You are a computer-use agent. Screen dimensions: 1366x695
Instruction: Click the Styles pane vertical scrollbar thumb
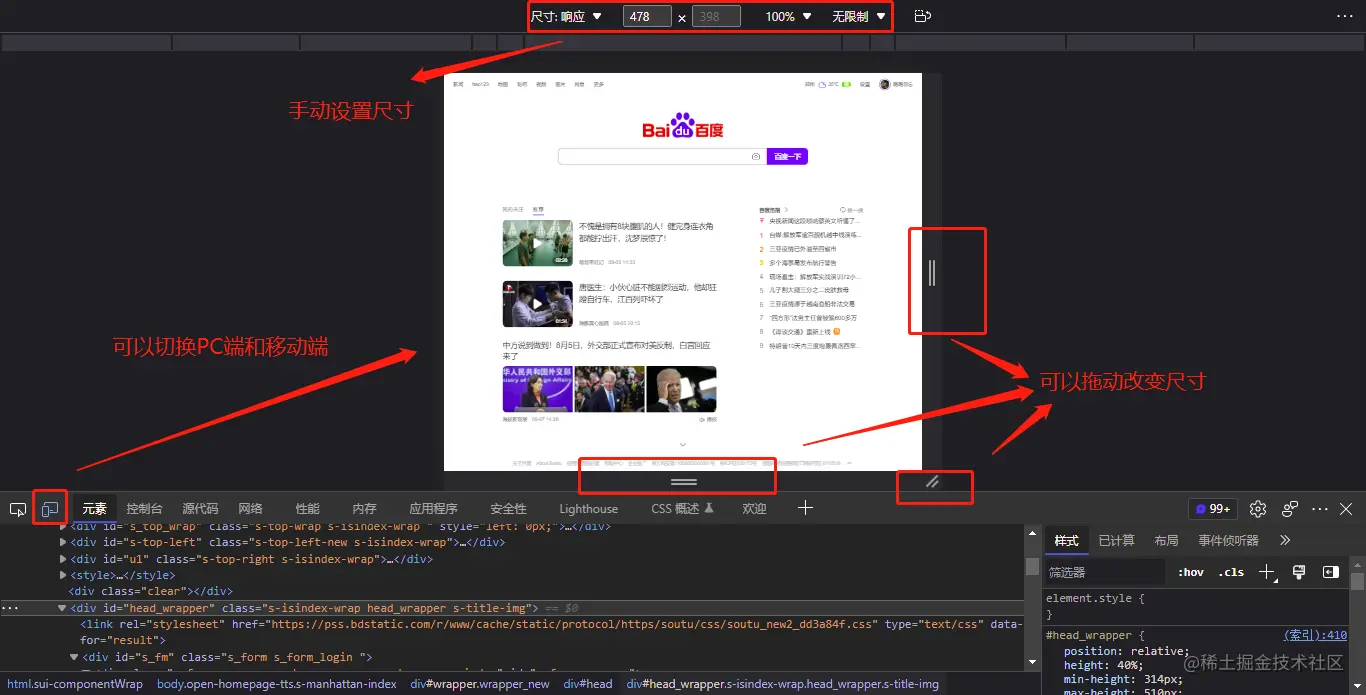tap(1357, 581)
